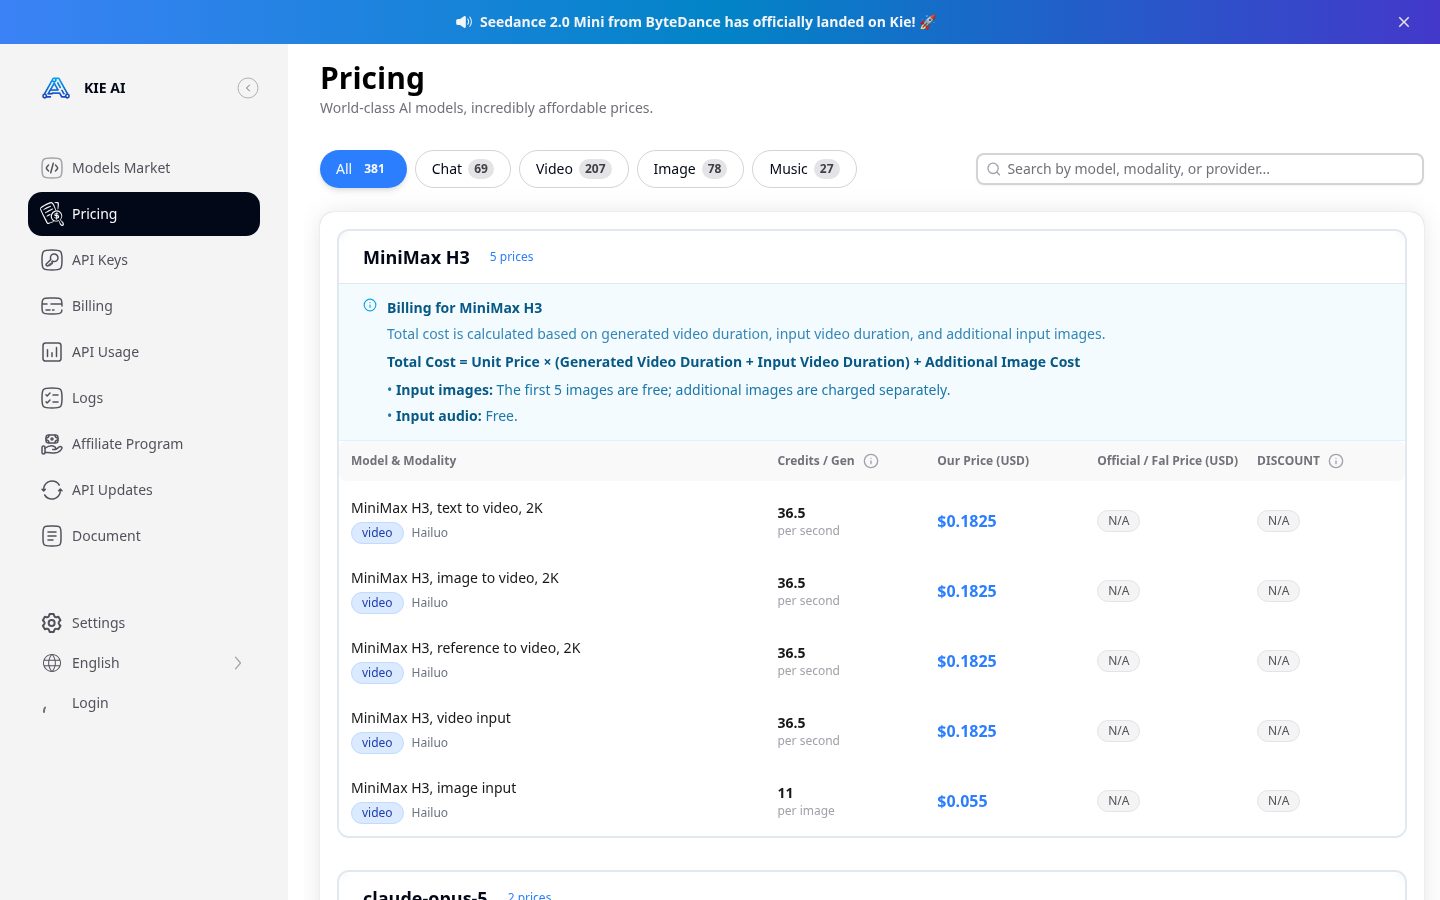Click the 5 prices link next to MiniMax H3

coord(511,257)
